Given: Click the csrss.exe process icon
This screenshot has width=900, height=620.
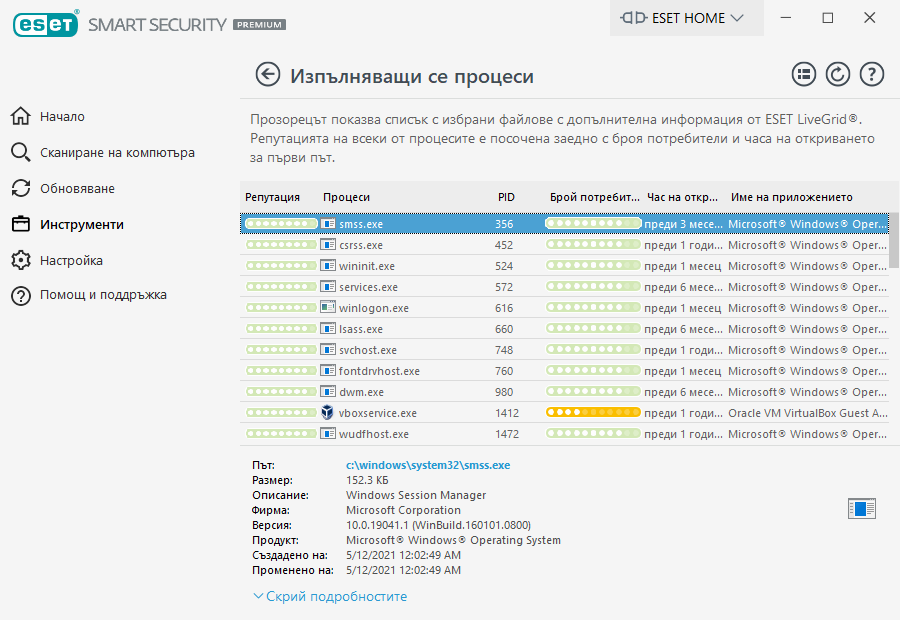Looking at the screenshot, I should (328, 245).
